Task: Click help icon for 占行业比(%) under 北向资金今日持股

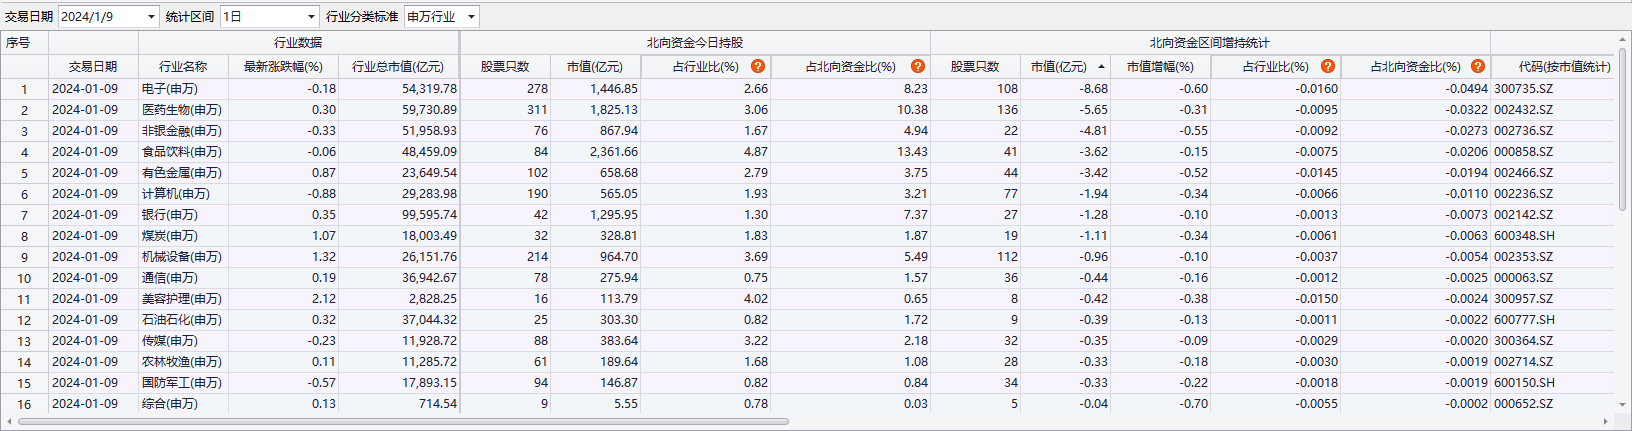Action: pos(758,66)
